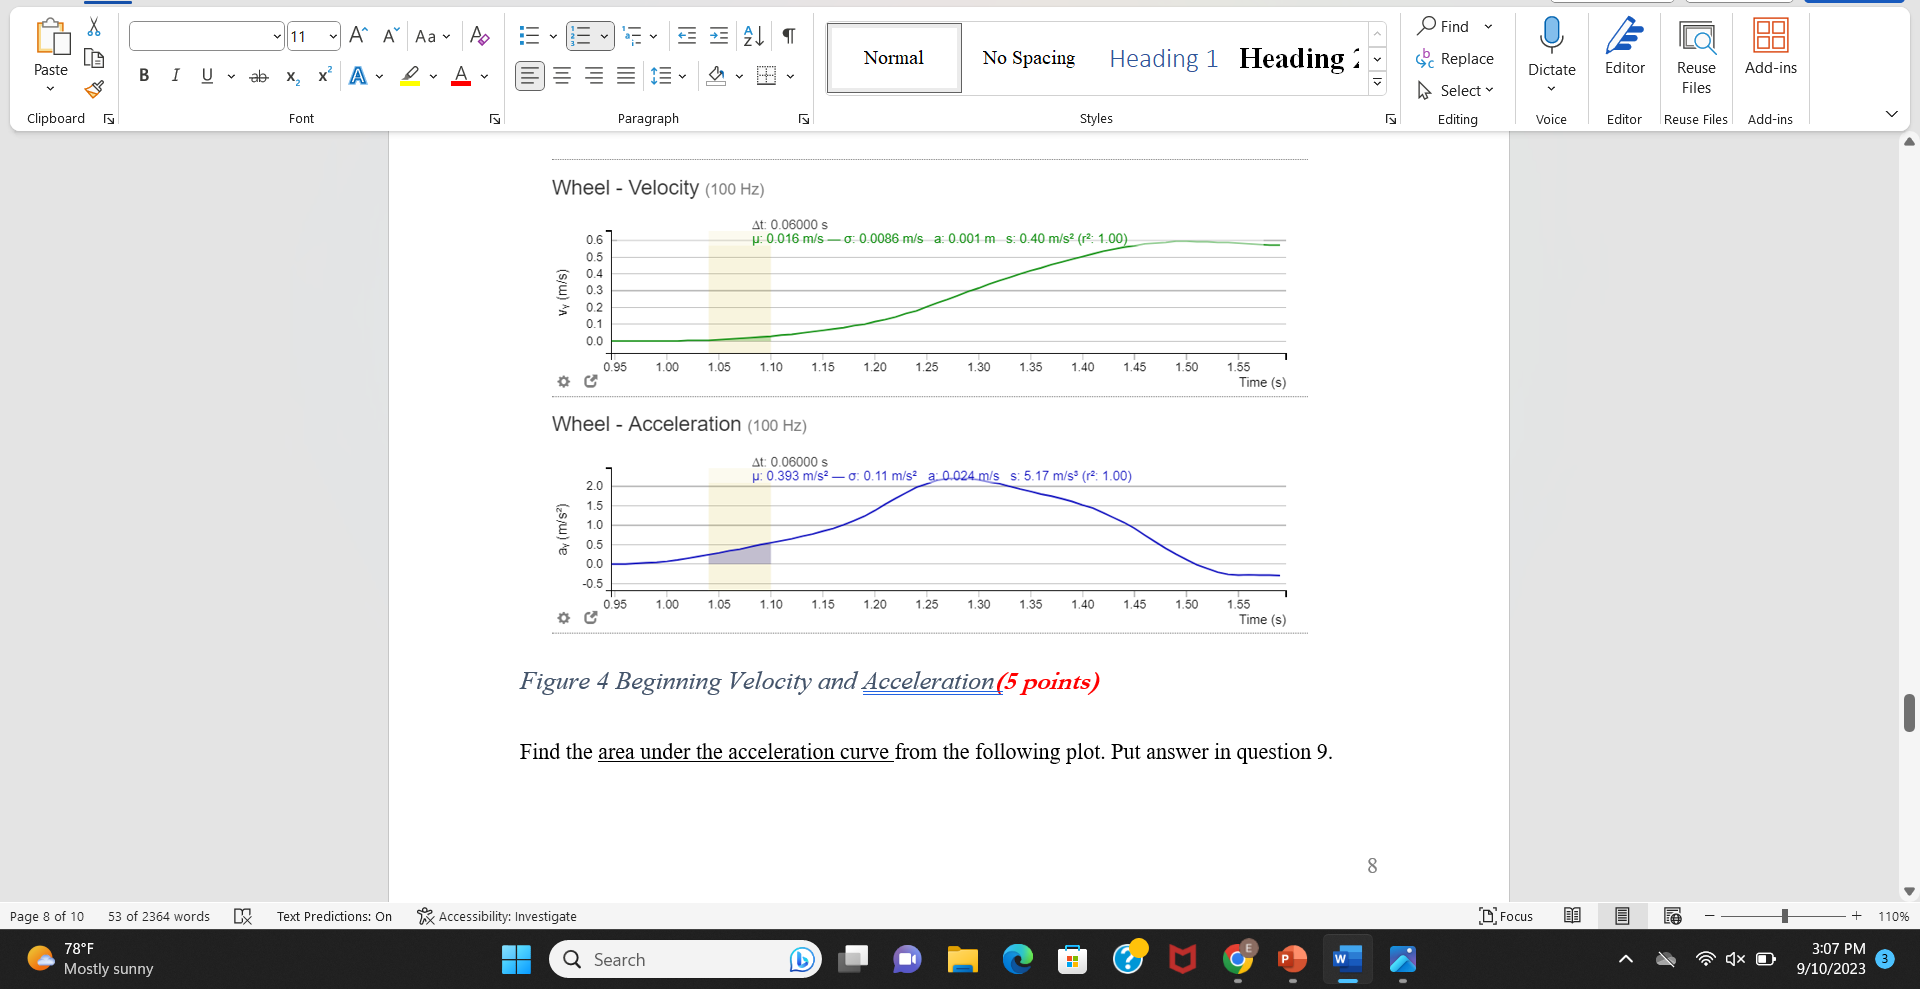The height and width of the screenshot is (989, 1920).
Task: Open the Editor pane
Action: point(1624,47)
